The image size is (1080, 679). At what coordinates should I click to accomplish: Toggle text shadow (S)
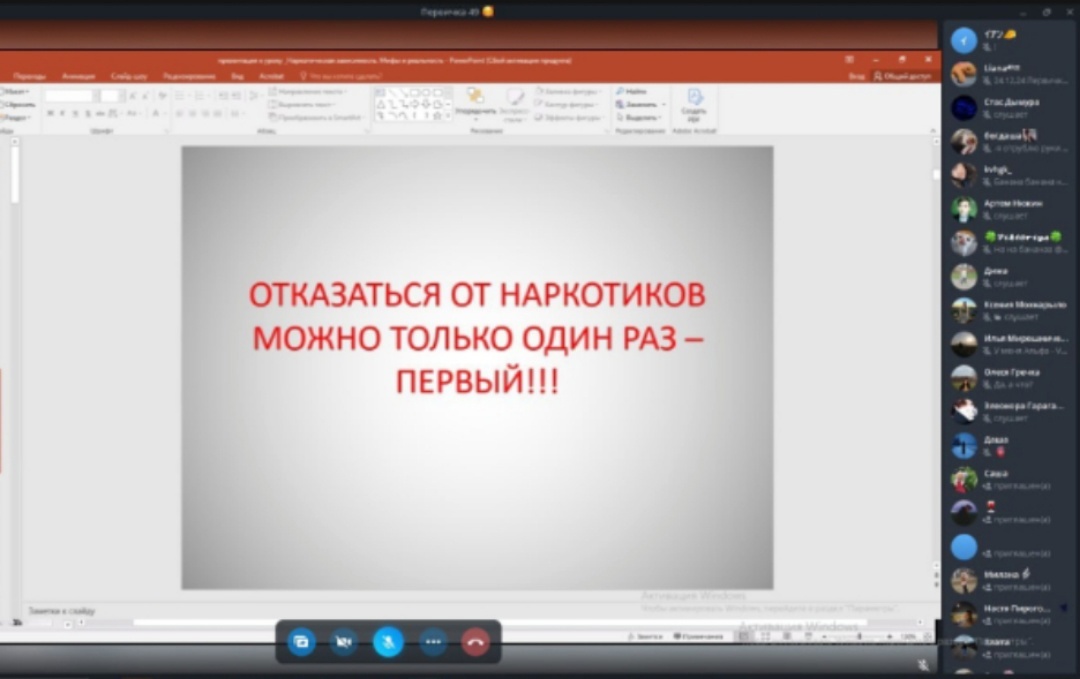pos(87,113)
